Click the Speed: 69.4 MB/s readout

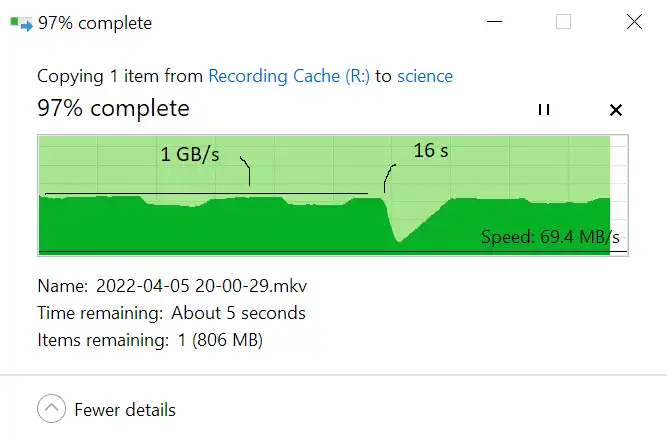tap(550, 237)
